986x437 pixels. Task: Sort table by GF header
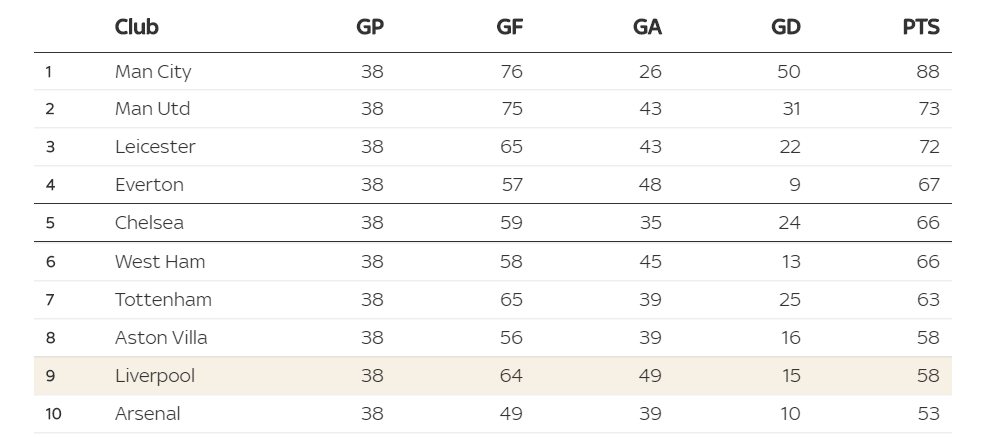tap(509, 27)
